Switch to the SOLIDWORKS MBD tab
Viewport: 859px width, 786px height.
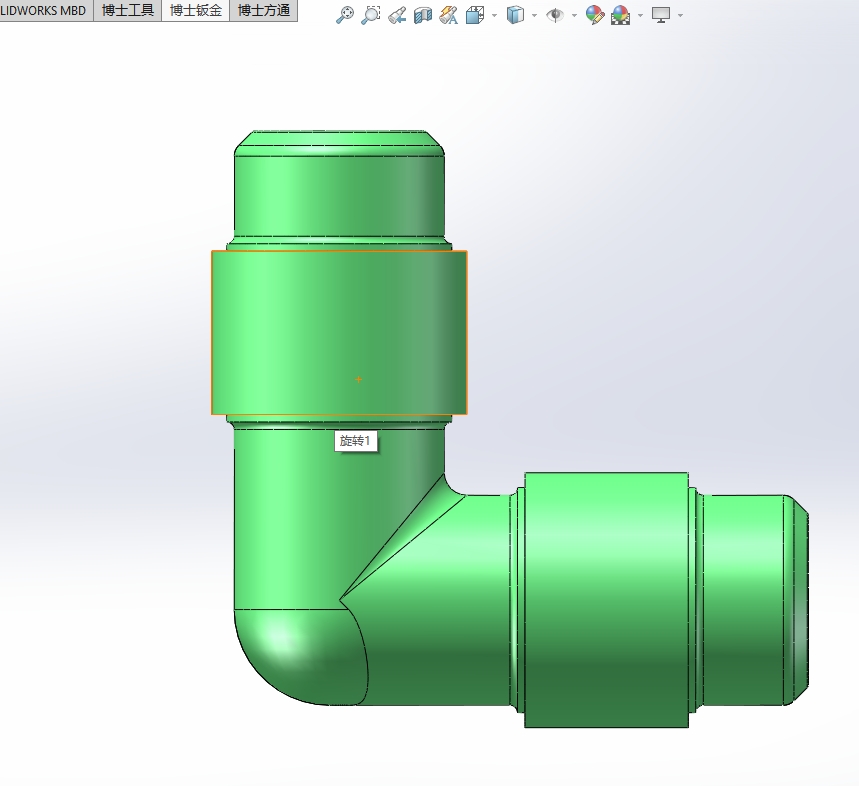tap(46, 10)
